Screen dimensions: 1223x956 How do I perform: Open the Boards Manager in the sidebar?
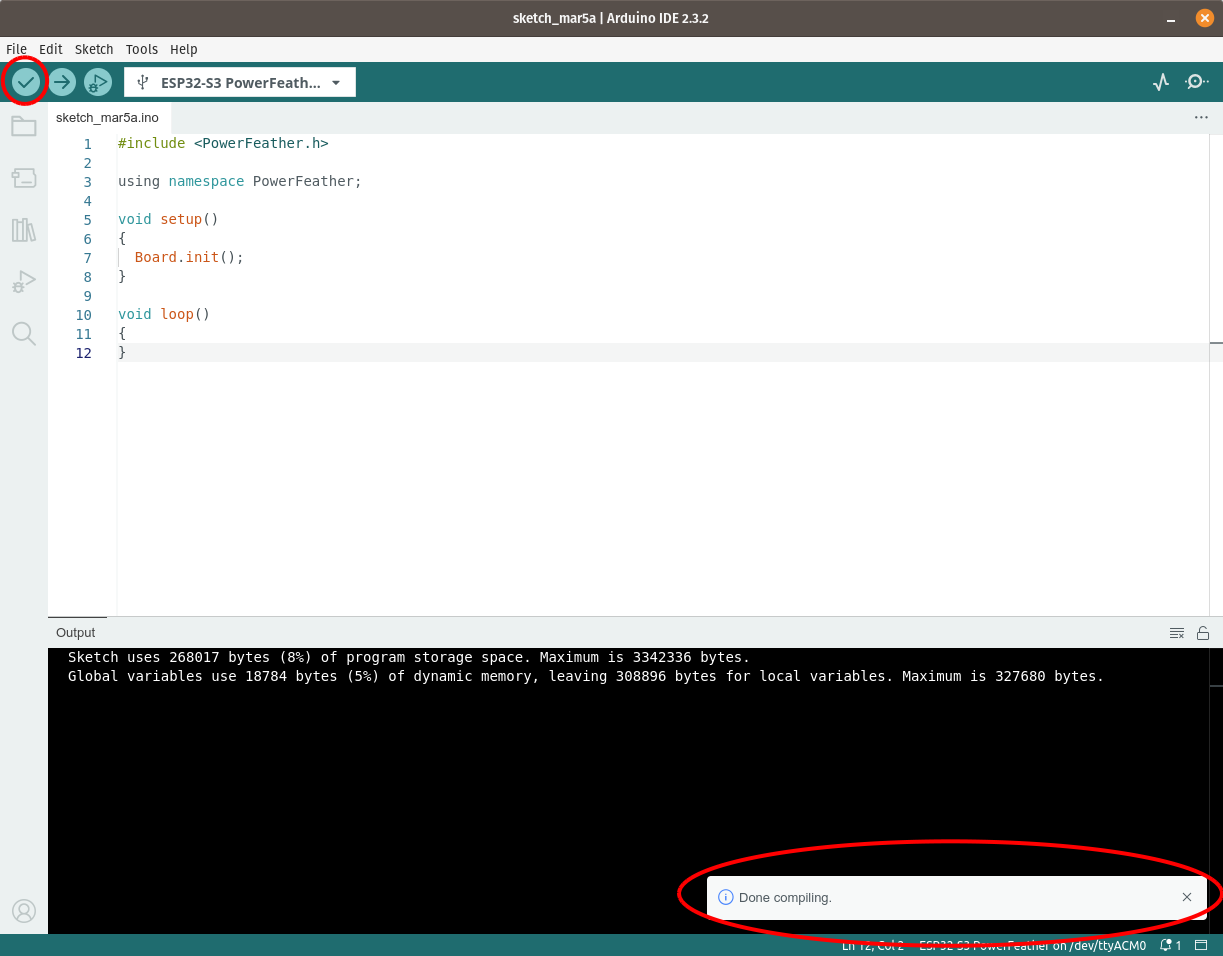click(24, 178)
